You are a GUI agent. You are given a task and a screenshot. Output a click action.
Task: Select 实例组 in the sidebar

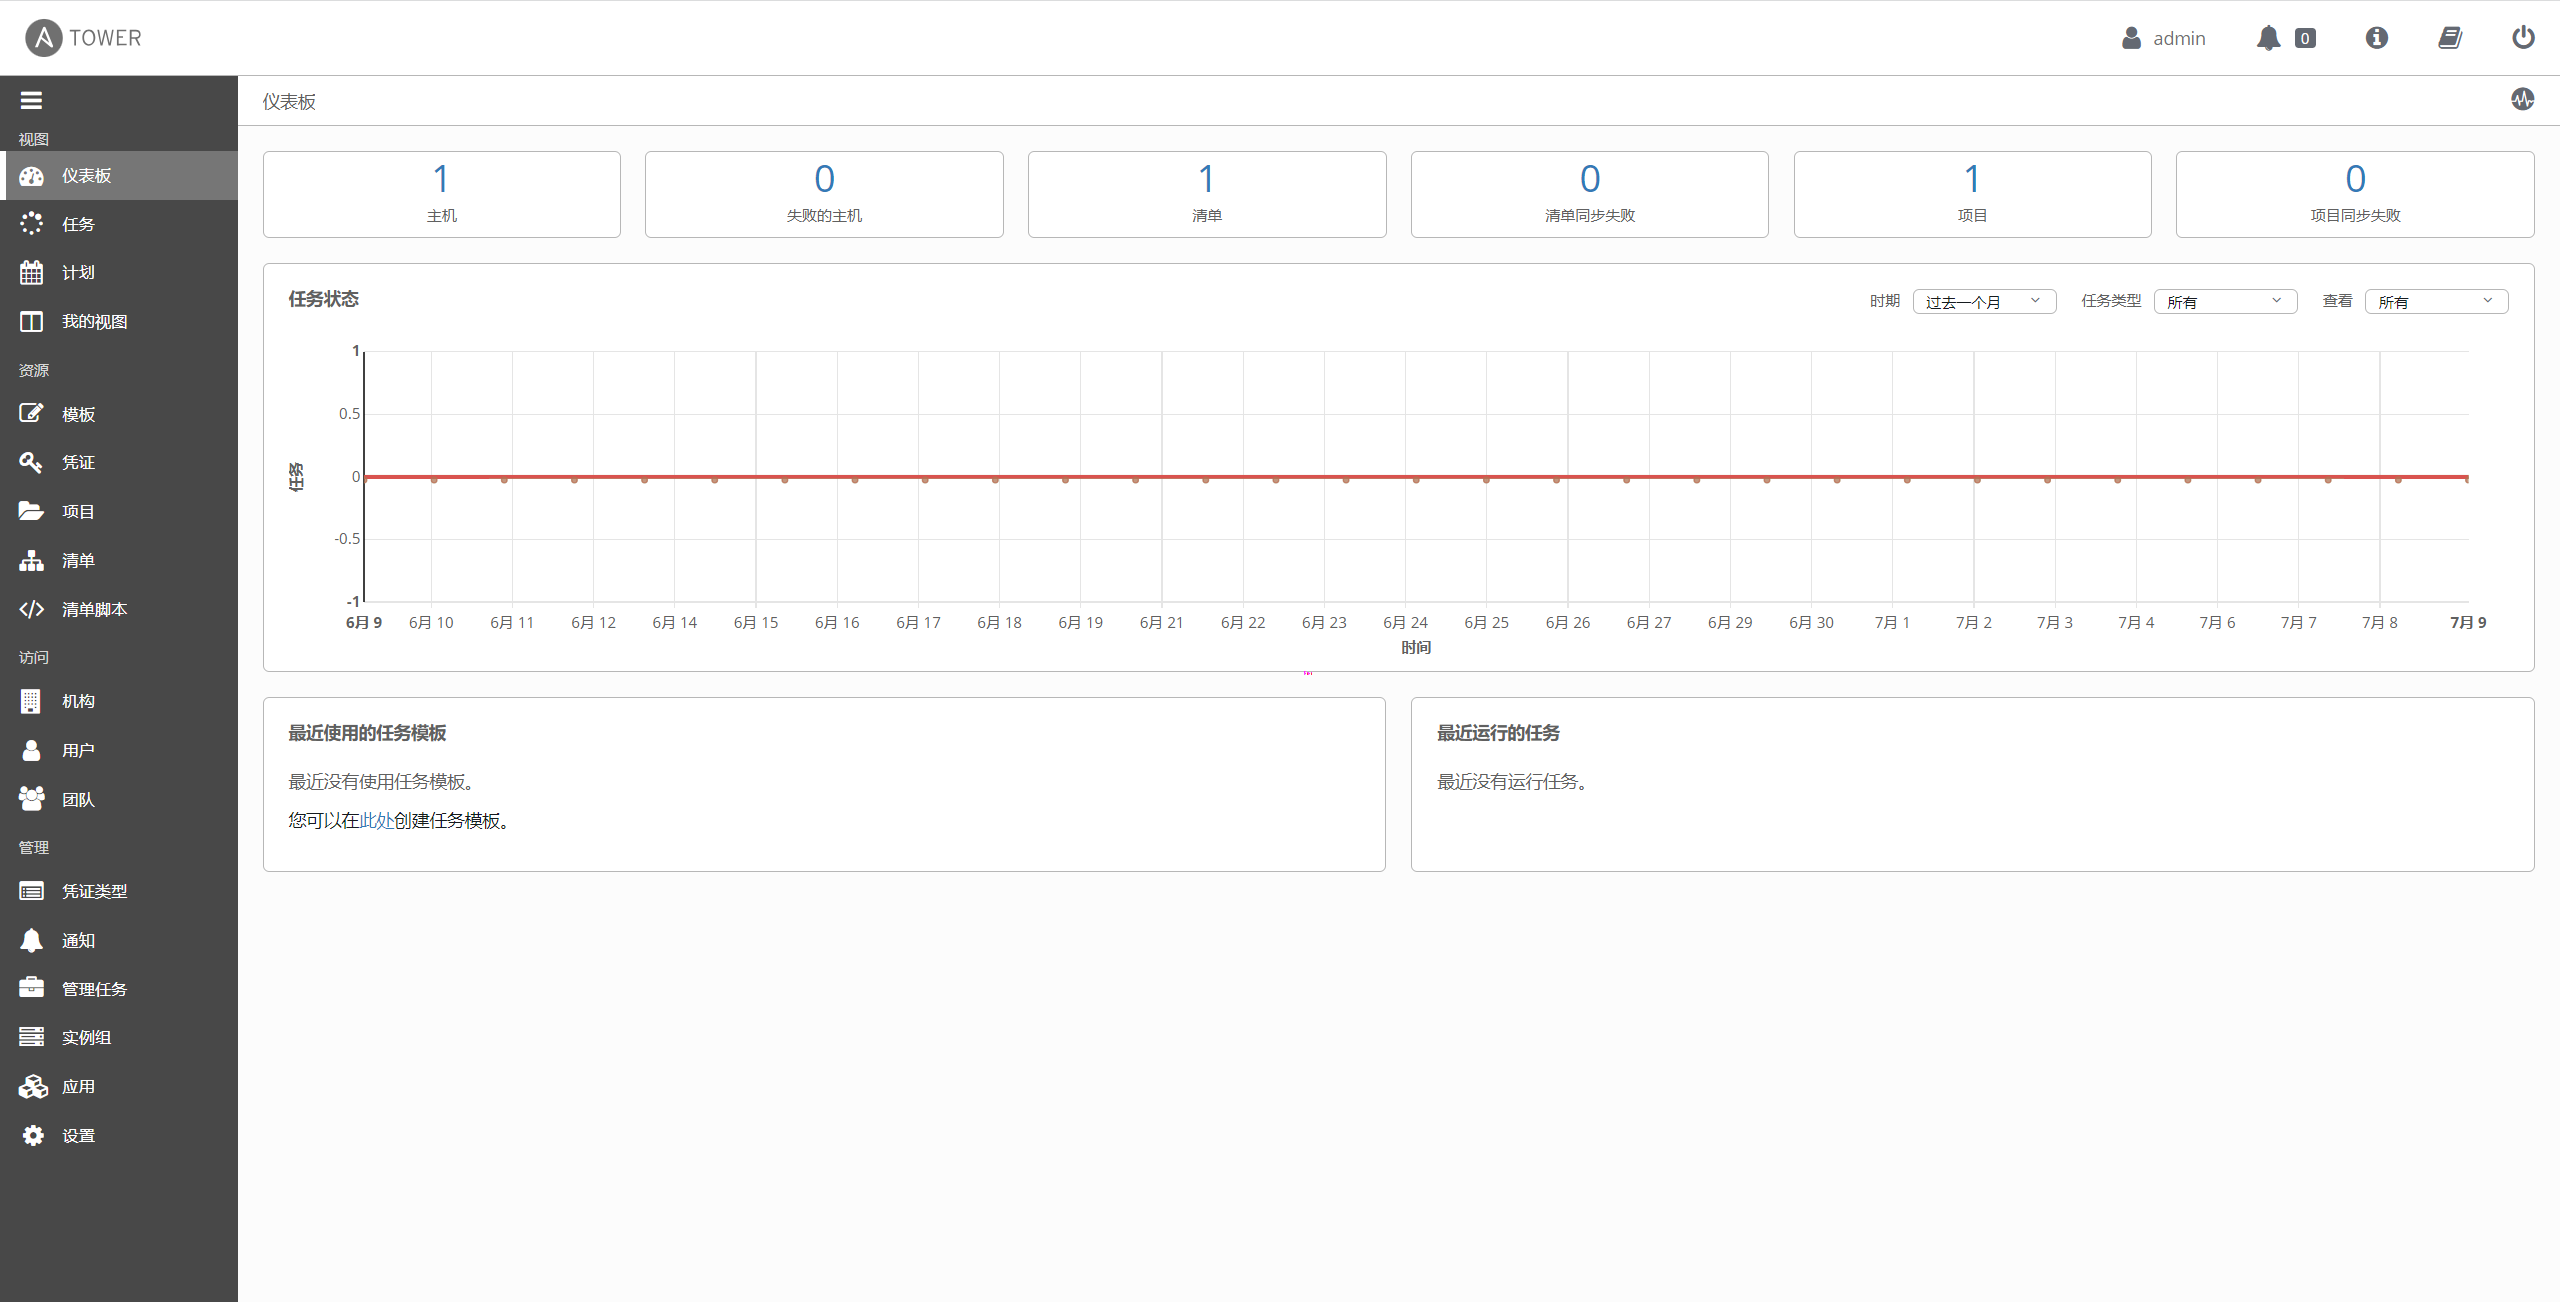click(86, 1037)
